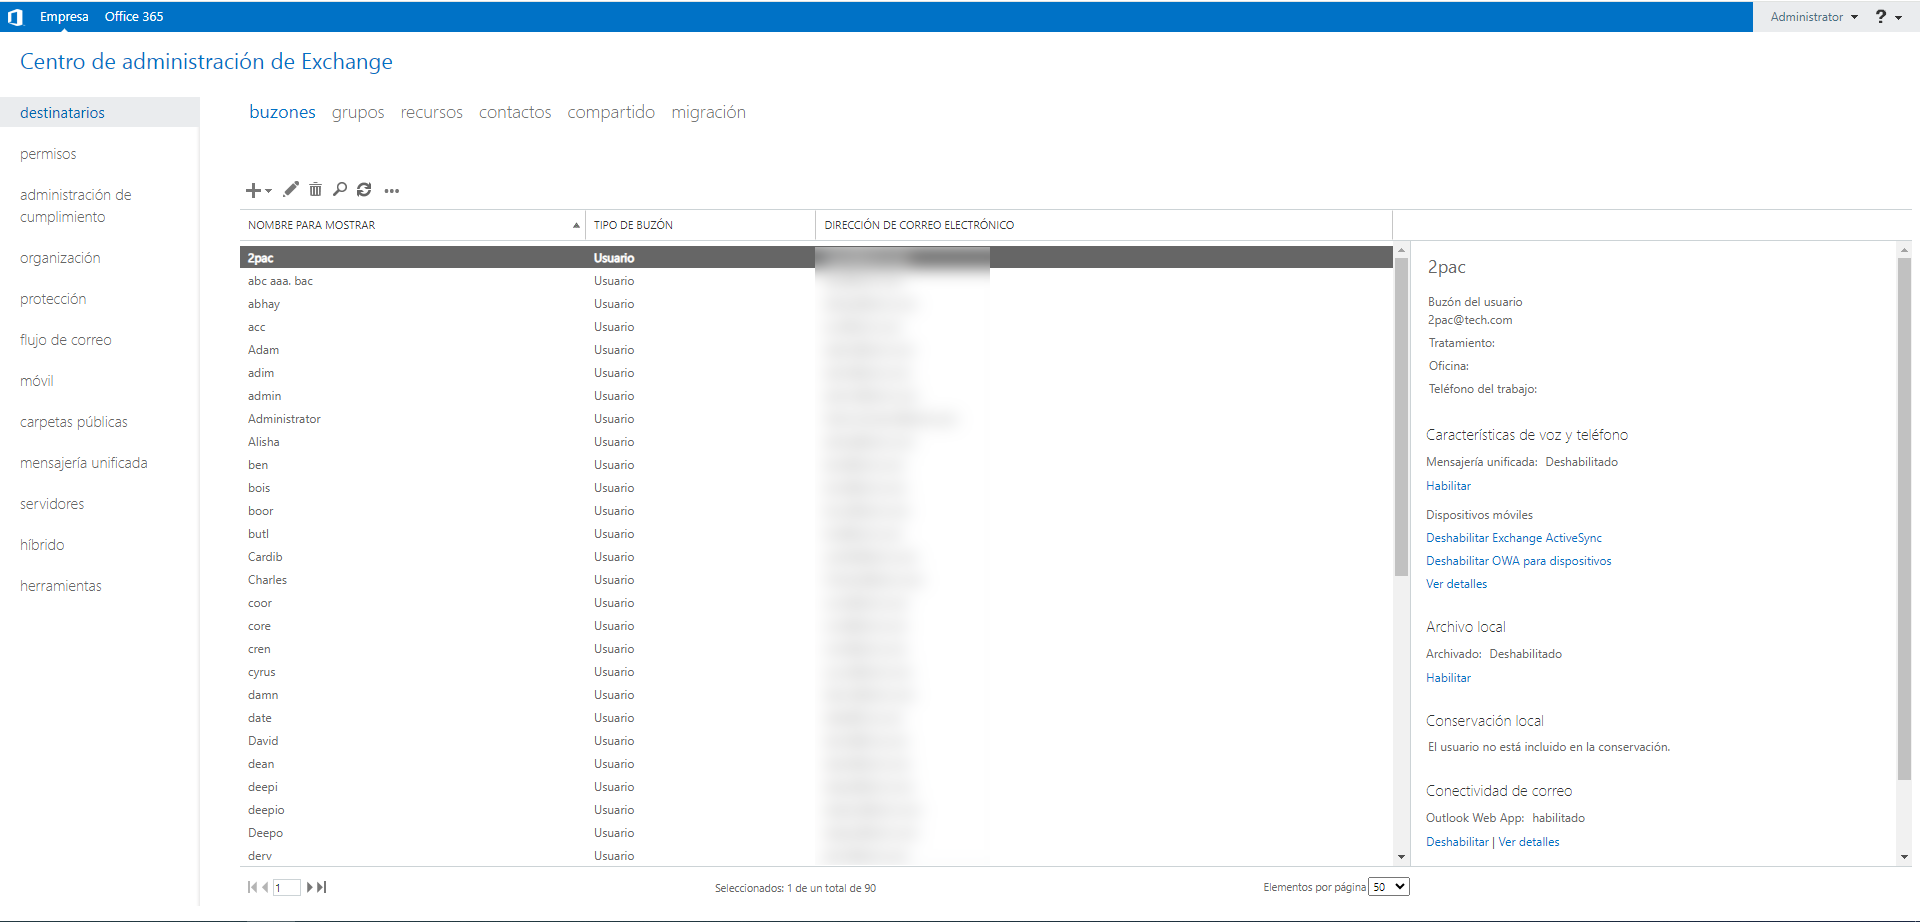This screenshot has height=922, width=1920.
Task: Open the Administrator account dropdown
Action: click(1814, 17)
